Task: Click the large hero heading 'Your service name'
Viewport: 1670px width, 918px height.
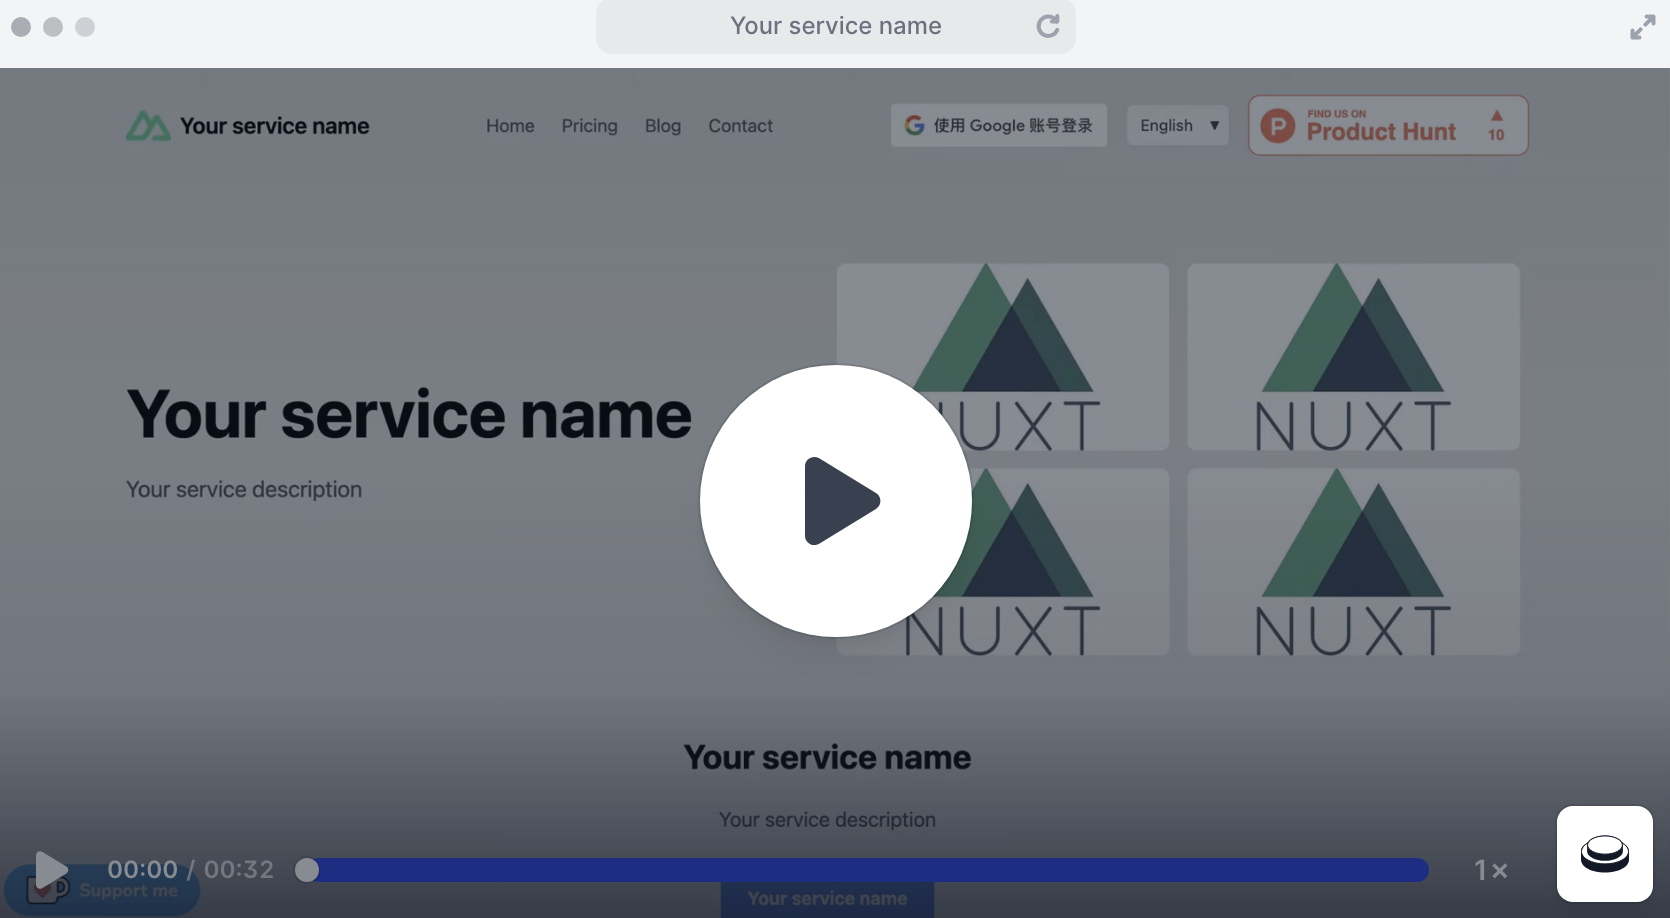Action: tap(409, 414)
